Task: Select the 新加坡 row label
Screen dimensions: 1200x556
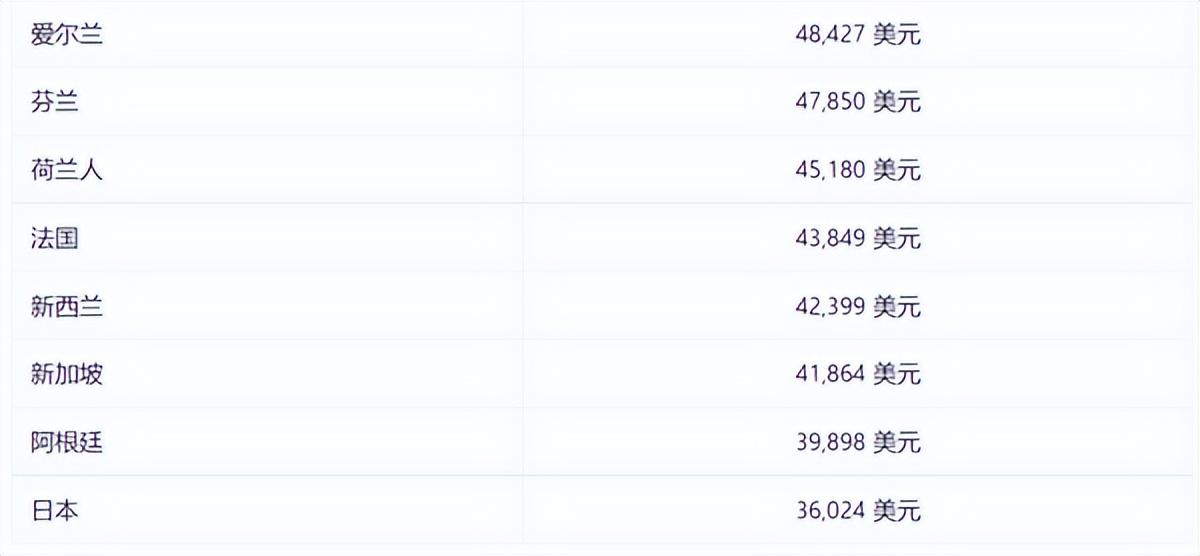Action: 66,374
